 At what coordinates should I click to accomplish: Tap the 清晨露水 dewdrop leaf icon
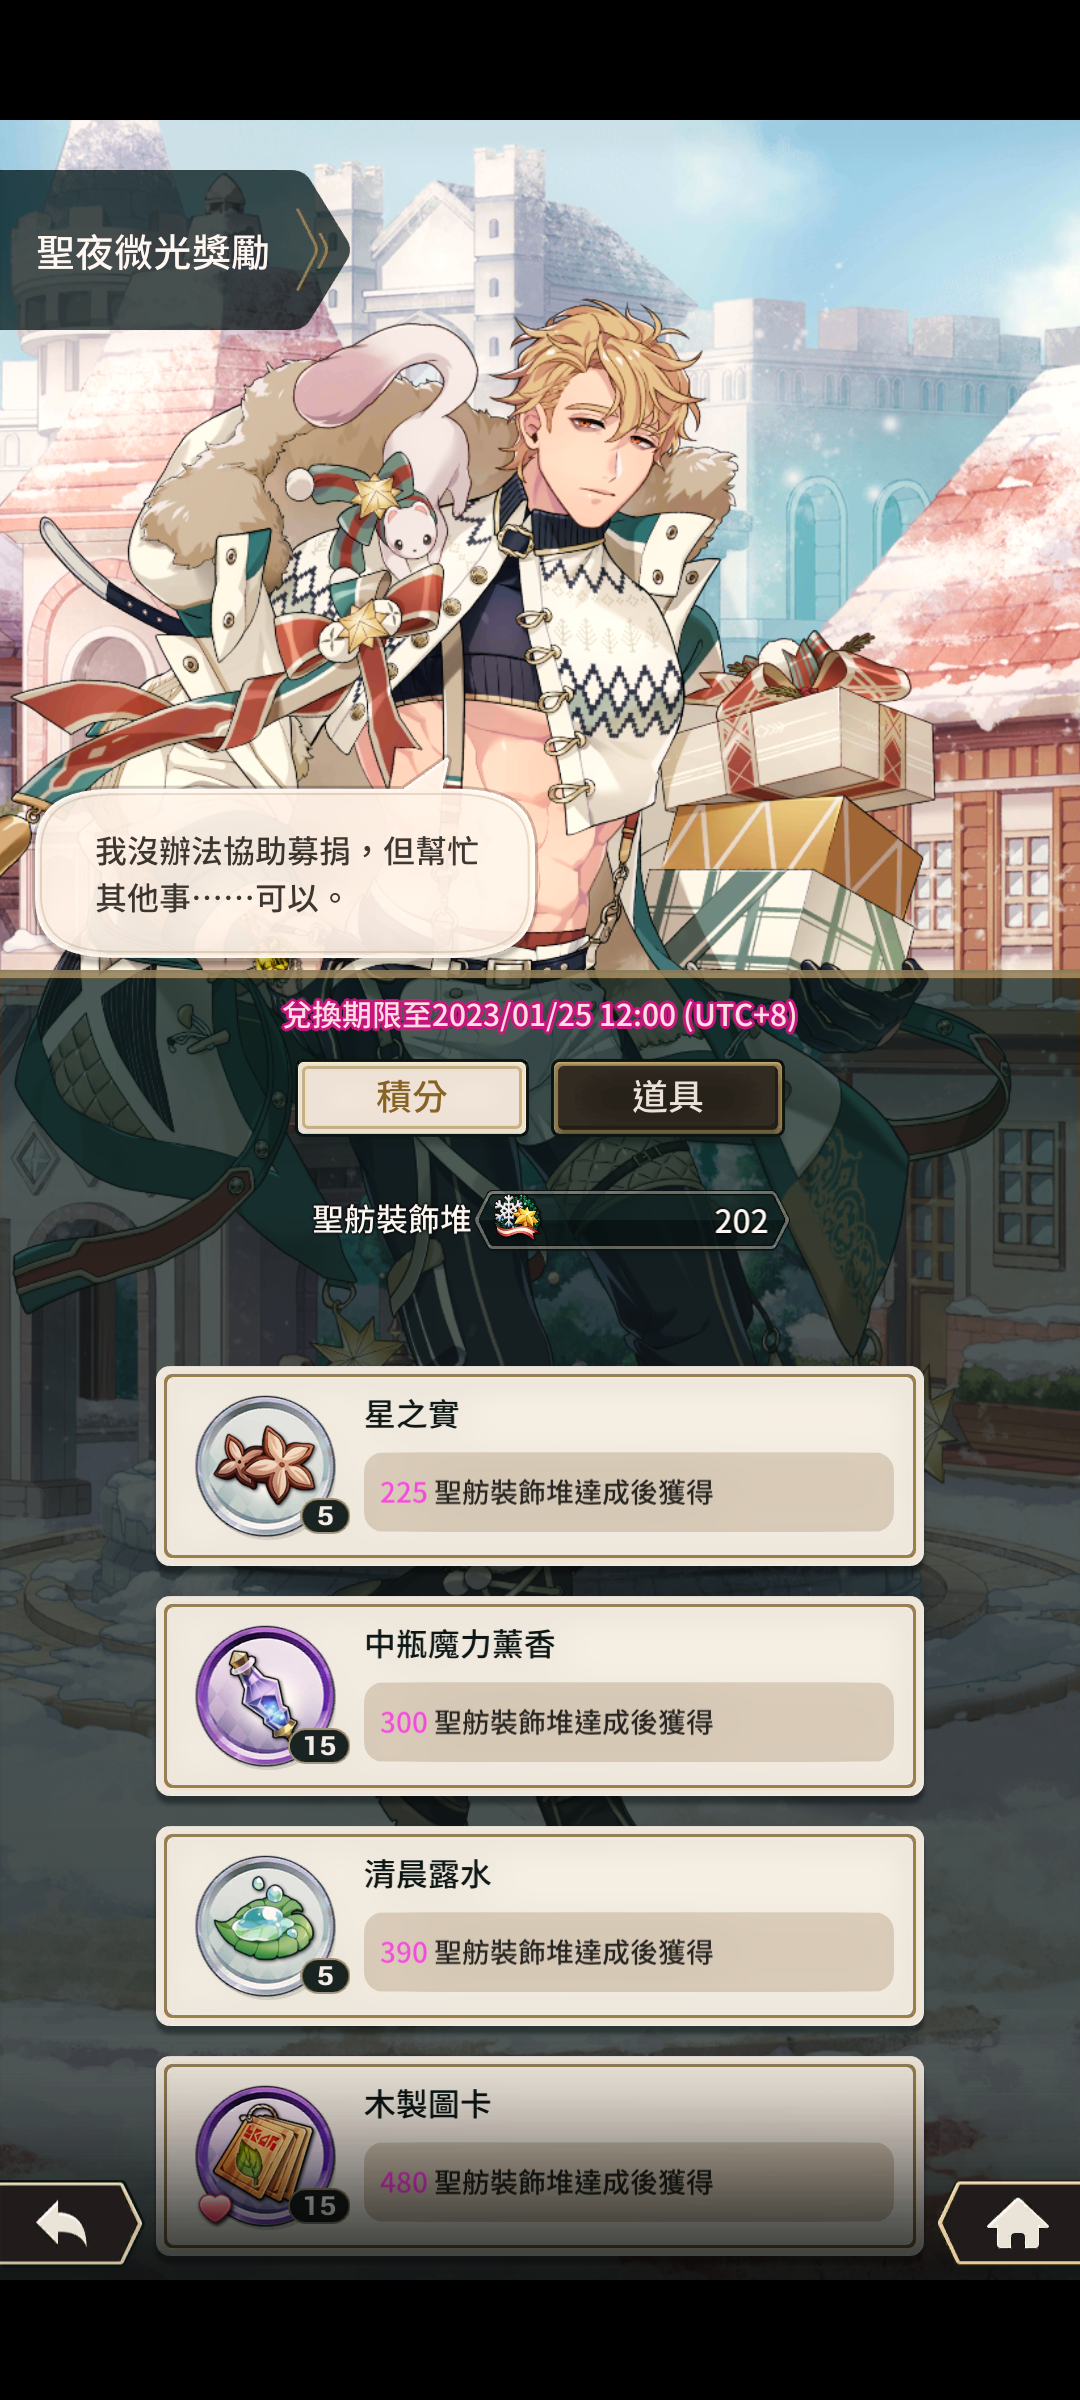point(266,1926)
